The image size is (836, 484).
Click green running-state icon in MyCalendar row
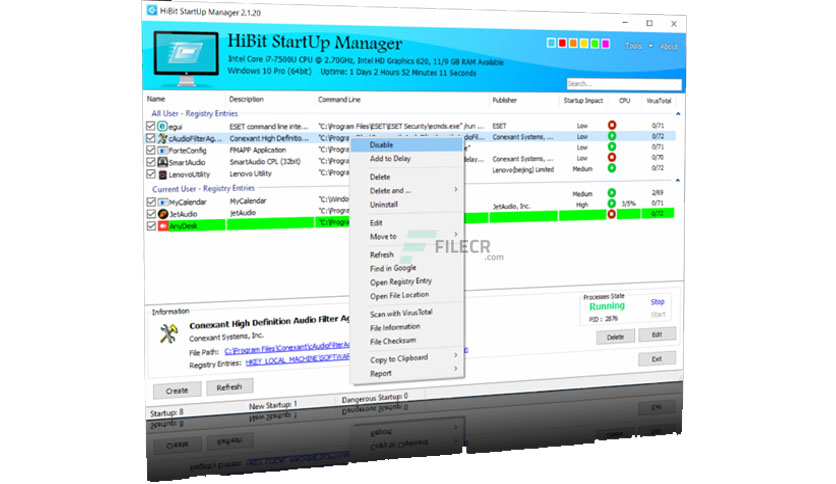coord(612,192)
